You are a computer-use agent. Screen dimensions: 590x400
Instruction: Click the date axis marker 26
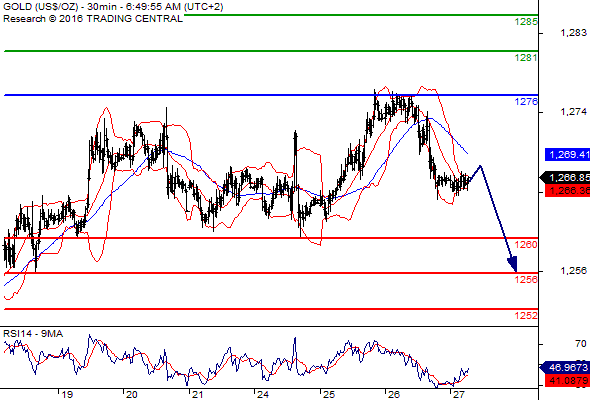(x=393, y=395)
